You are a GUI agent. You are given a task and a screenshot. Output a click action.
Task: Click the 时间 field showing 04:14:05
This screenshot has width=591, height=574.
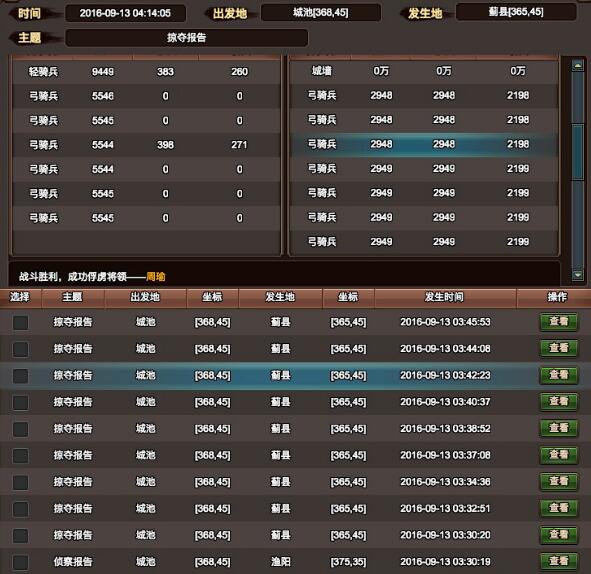tap(125, 13)
